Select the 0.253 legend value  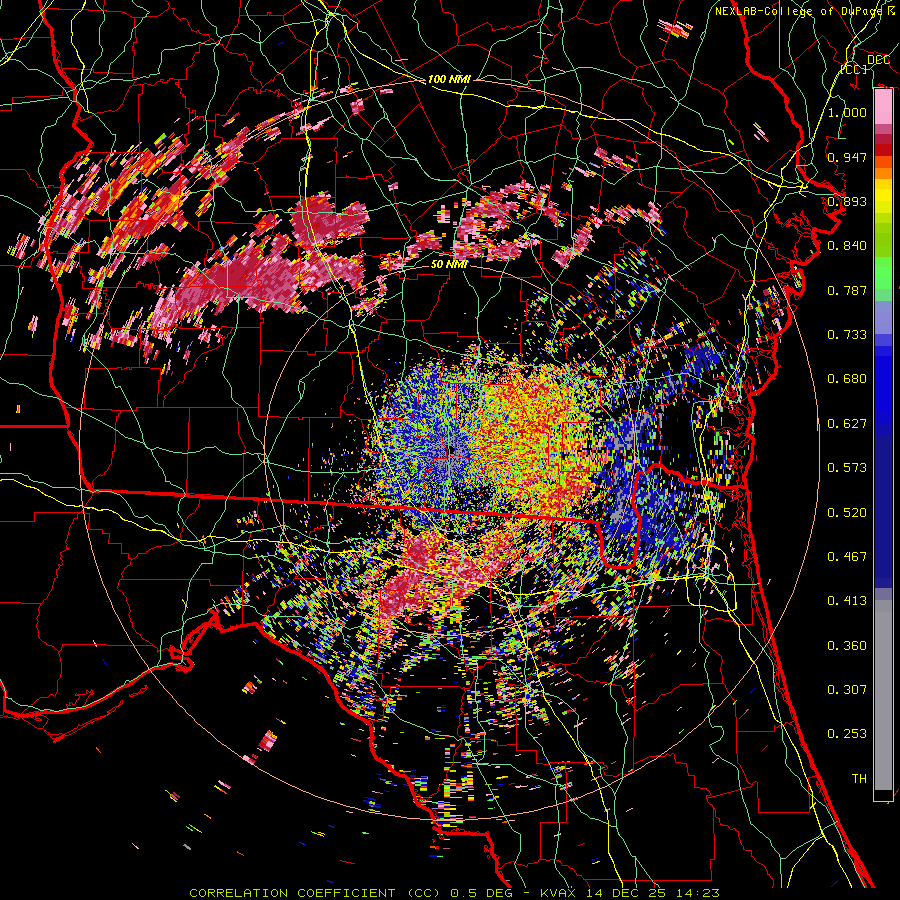pos(847,734)
